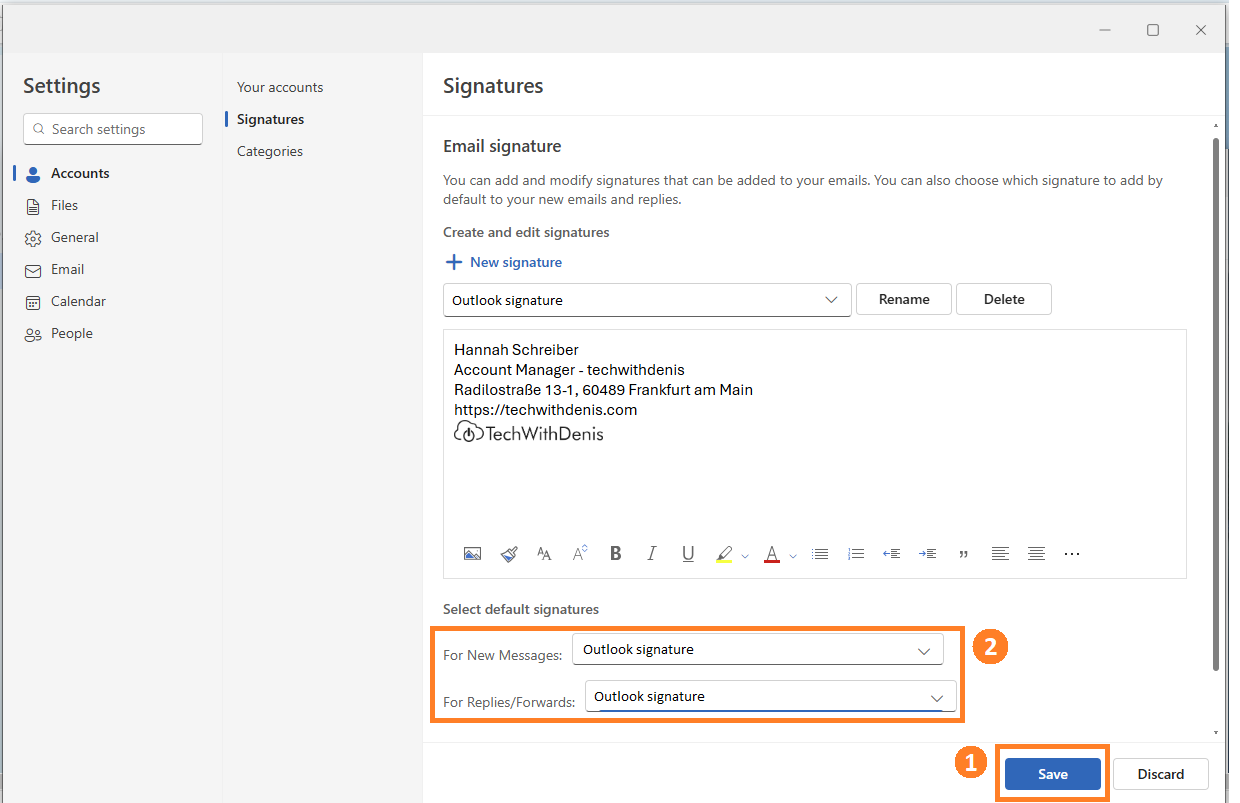Select the format painter icon
1240x803 pixels.
(x=509, y=553)
